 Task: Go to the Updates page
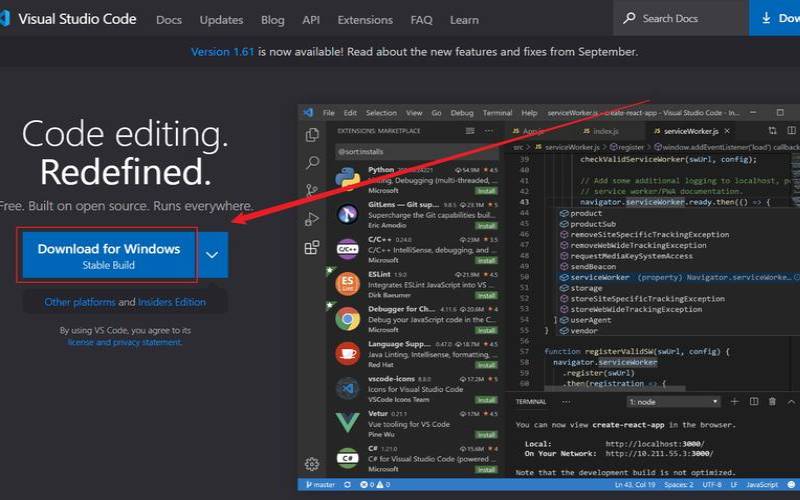221,20
